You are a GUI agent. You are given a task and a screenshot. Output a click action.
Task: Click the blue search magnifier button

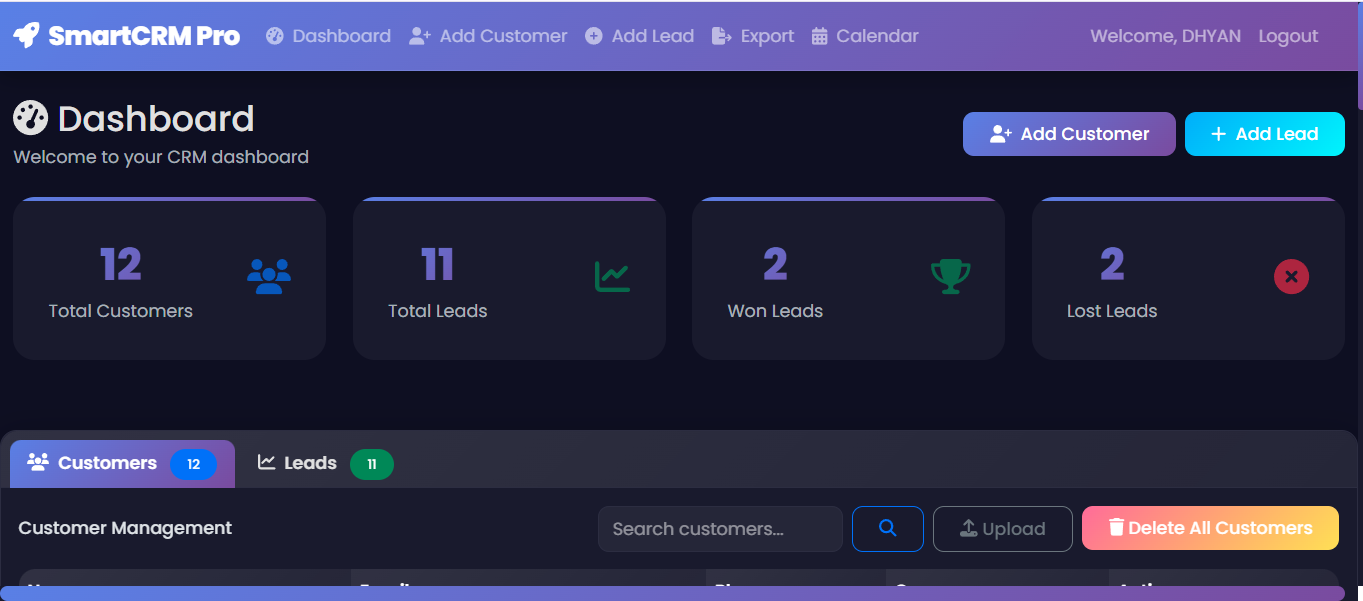[x=887, y=528]
